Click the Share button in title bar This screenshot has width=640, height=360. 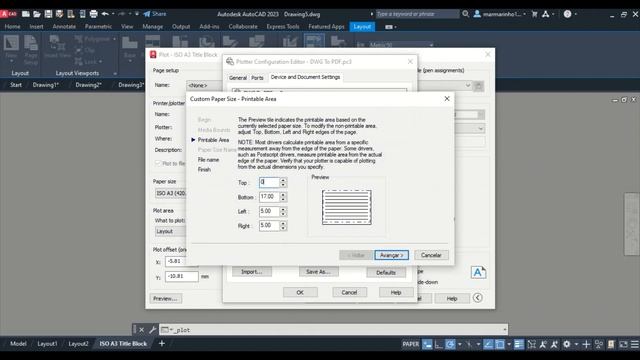click(x=155, y=14)
